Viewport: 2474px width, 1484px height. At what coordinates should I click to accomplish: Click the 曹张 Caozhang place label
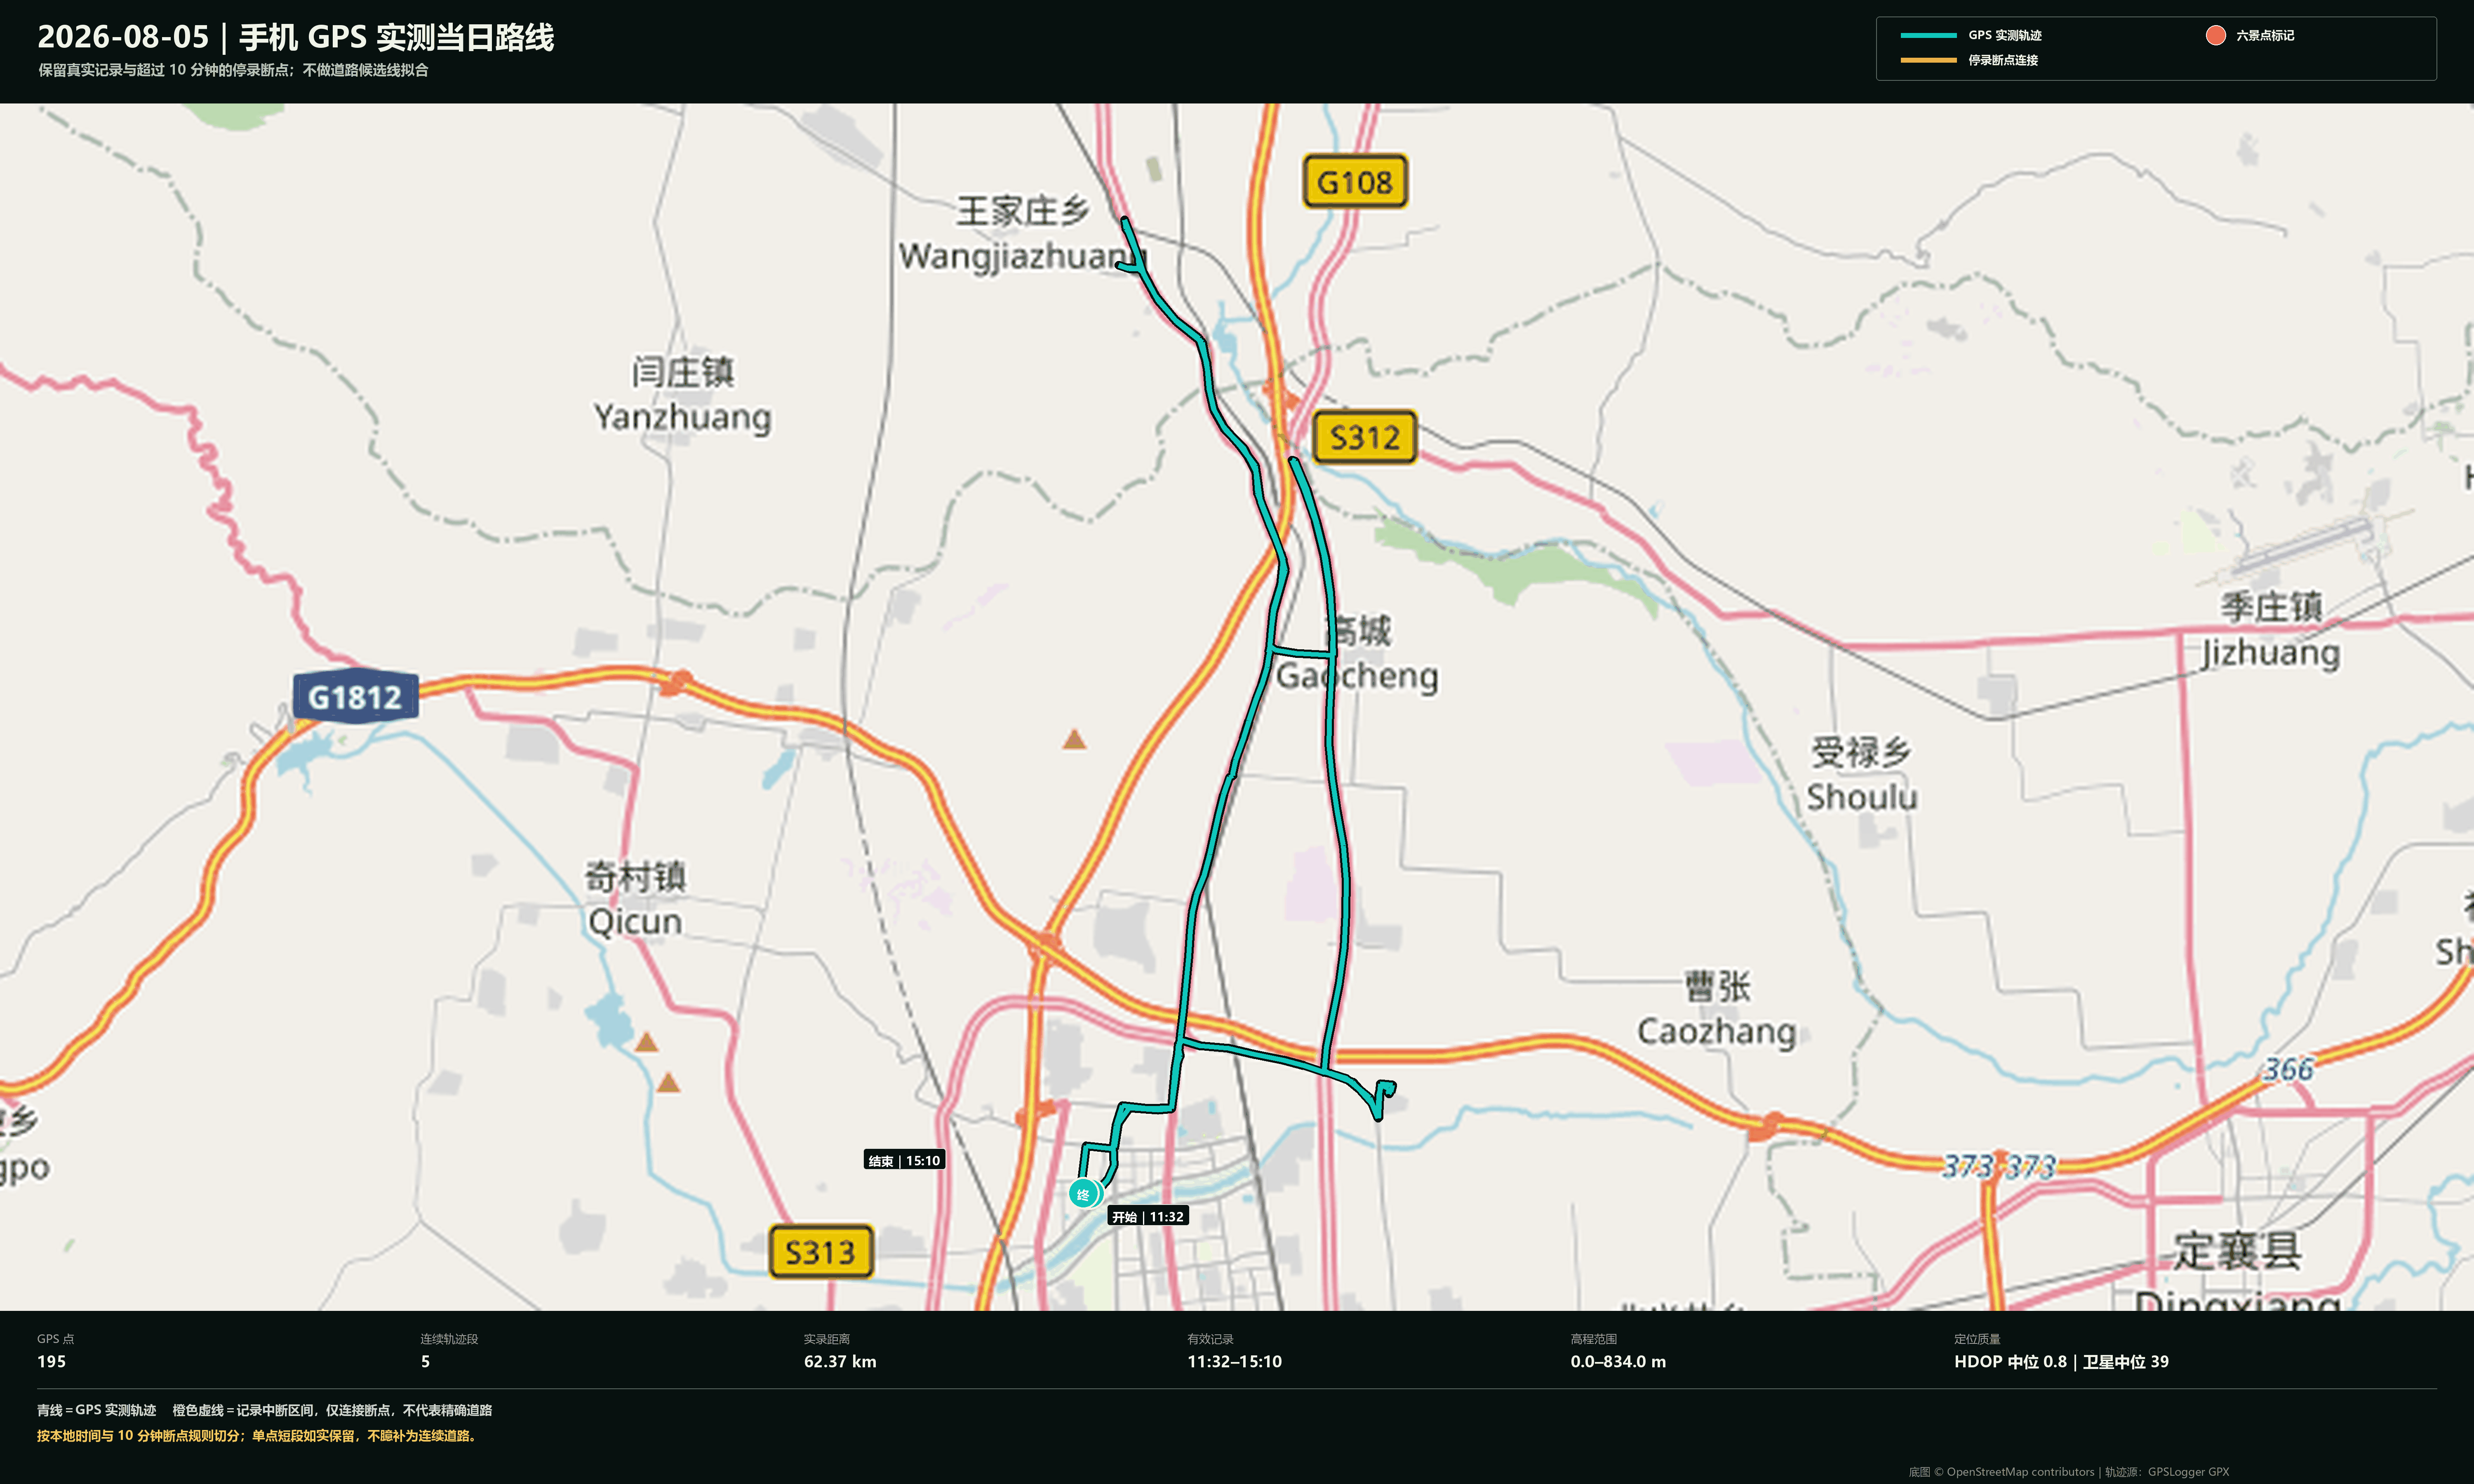[x=1716, y=1009]
